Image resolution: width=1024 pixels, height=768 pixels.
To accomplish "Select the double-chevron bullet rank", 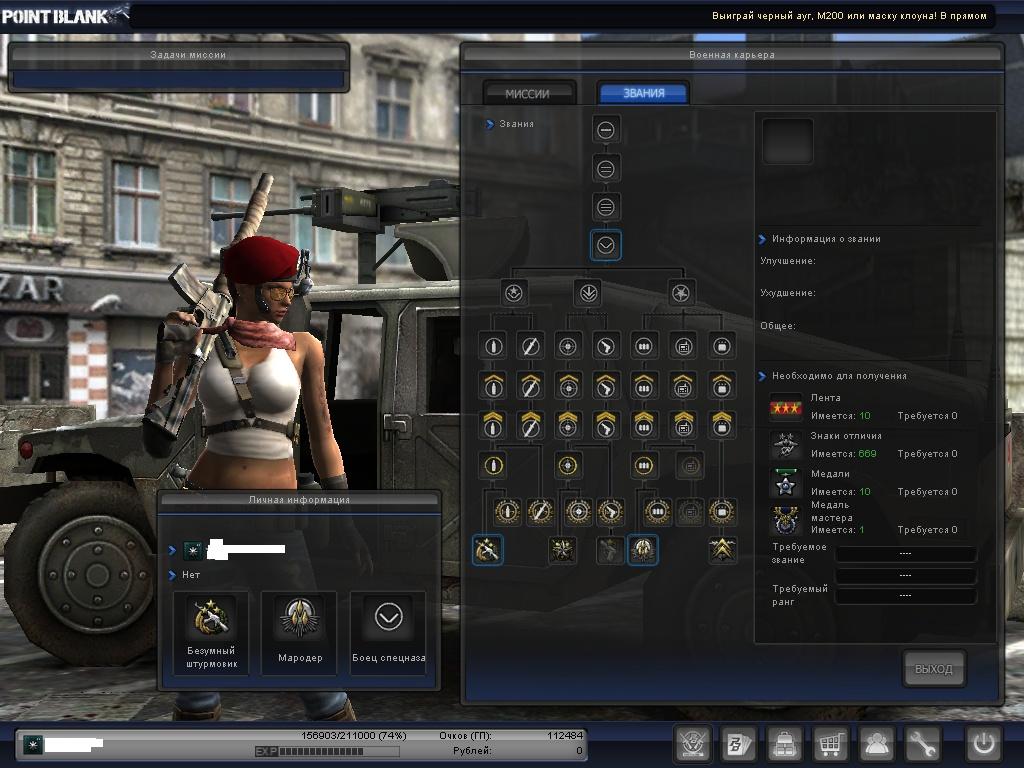I will click(x=493, y=424).
